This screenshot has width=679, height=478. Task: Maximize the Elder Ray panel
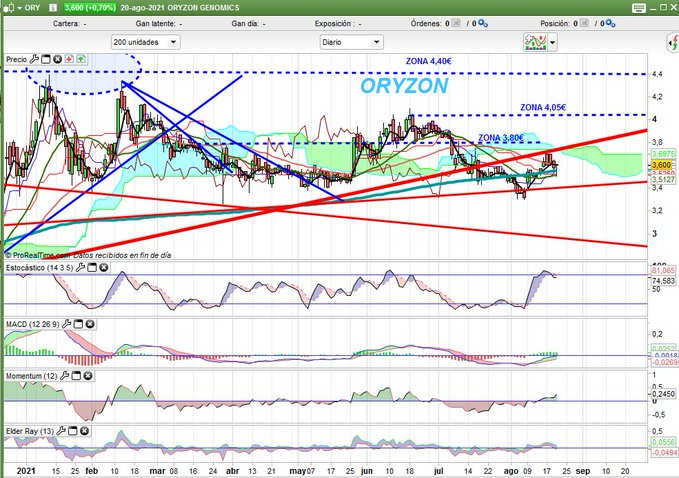[x=73, y=431]
